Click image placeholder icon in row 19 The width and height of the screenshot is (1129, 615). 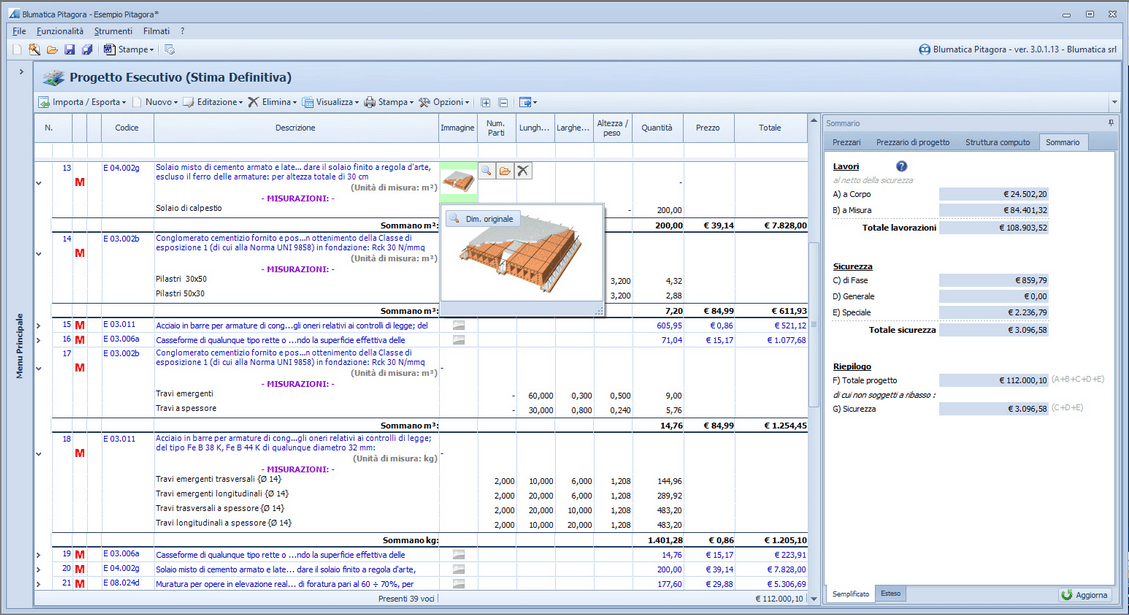click(459, 555)
